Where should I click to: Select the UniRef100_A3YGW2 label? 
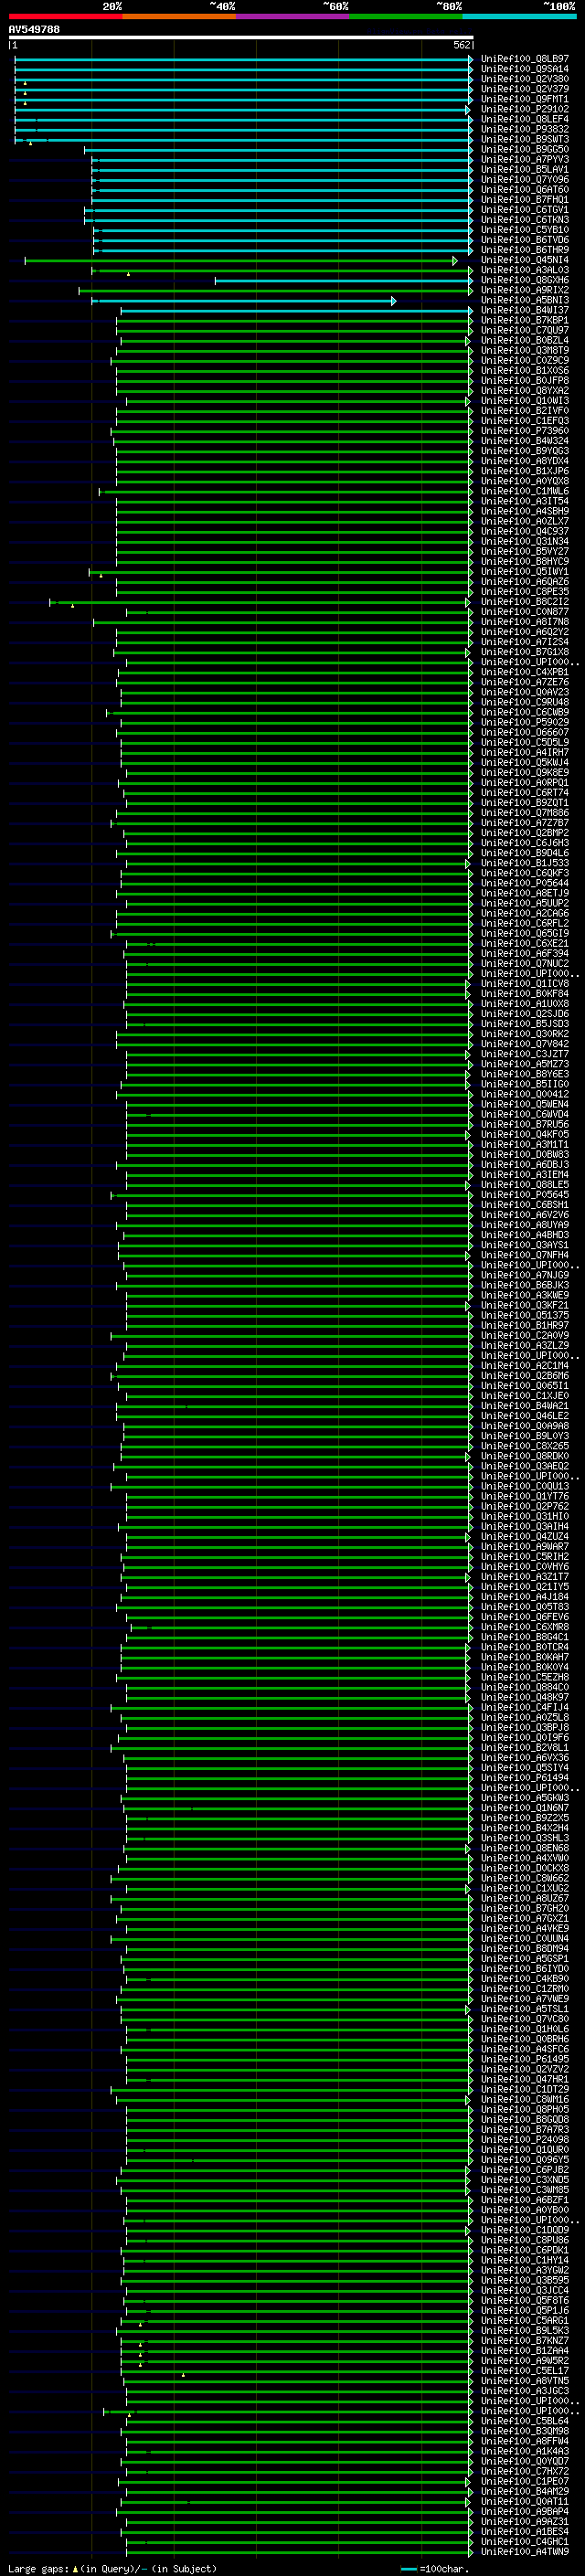click(524, 2270)
